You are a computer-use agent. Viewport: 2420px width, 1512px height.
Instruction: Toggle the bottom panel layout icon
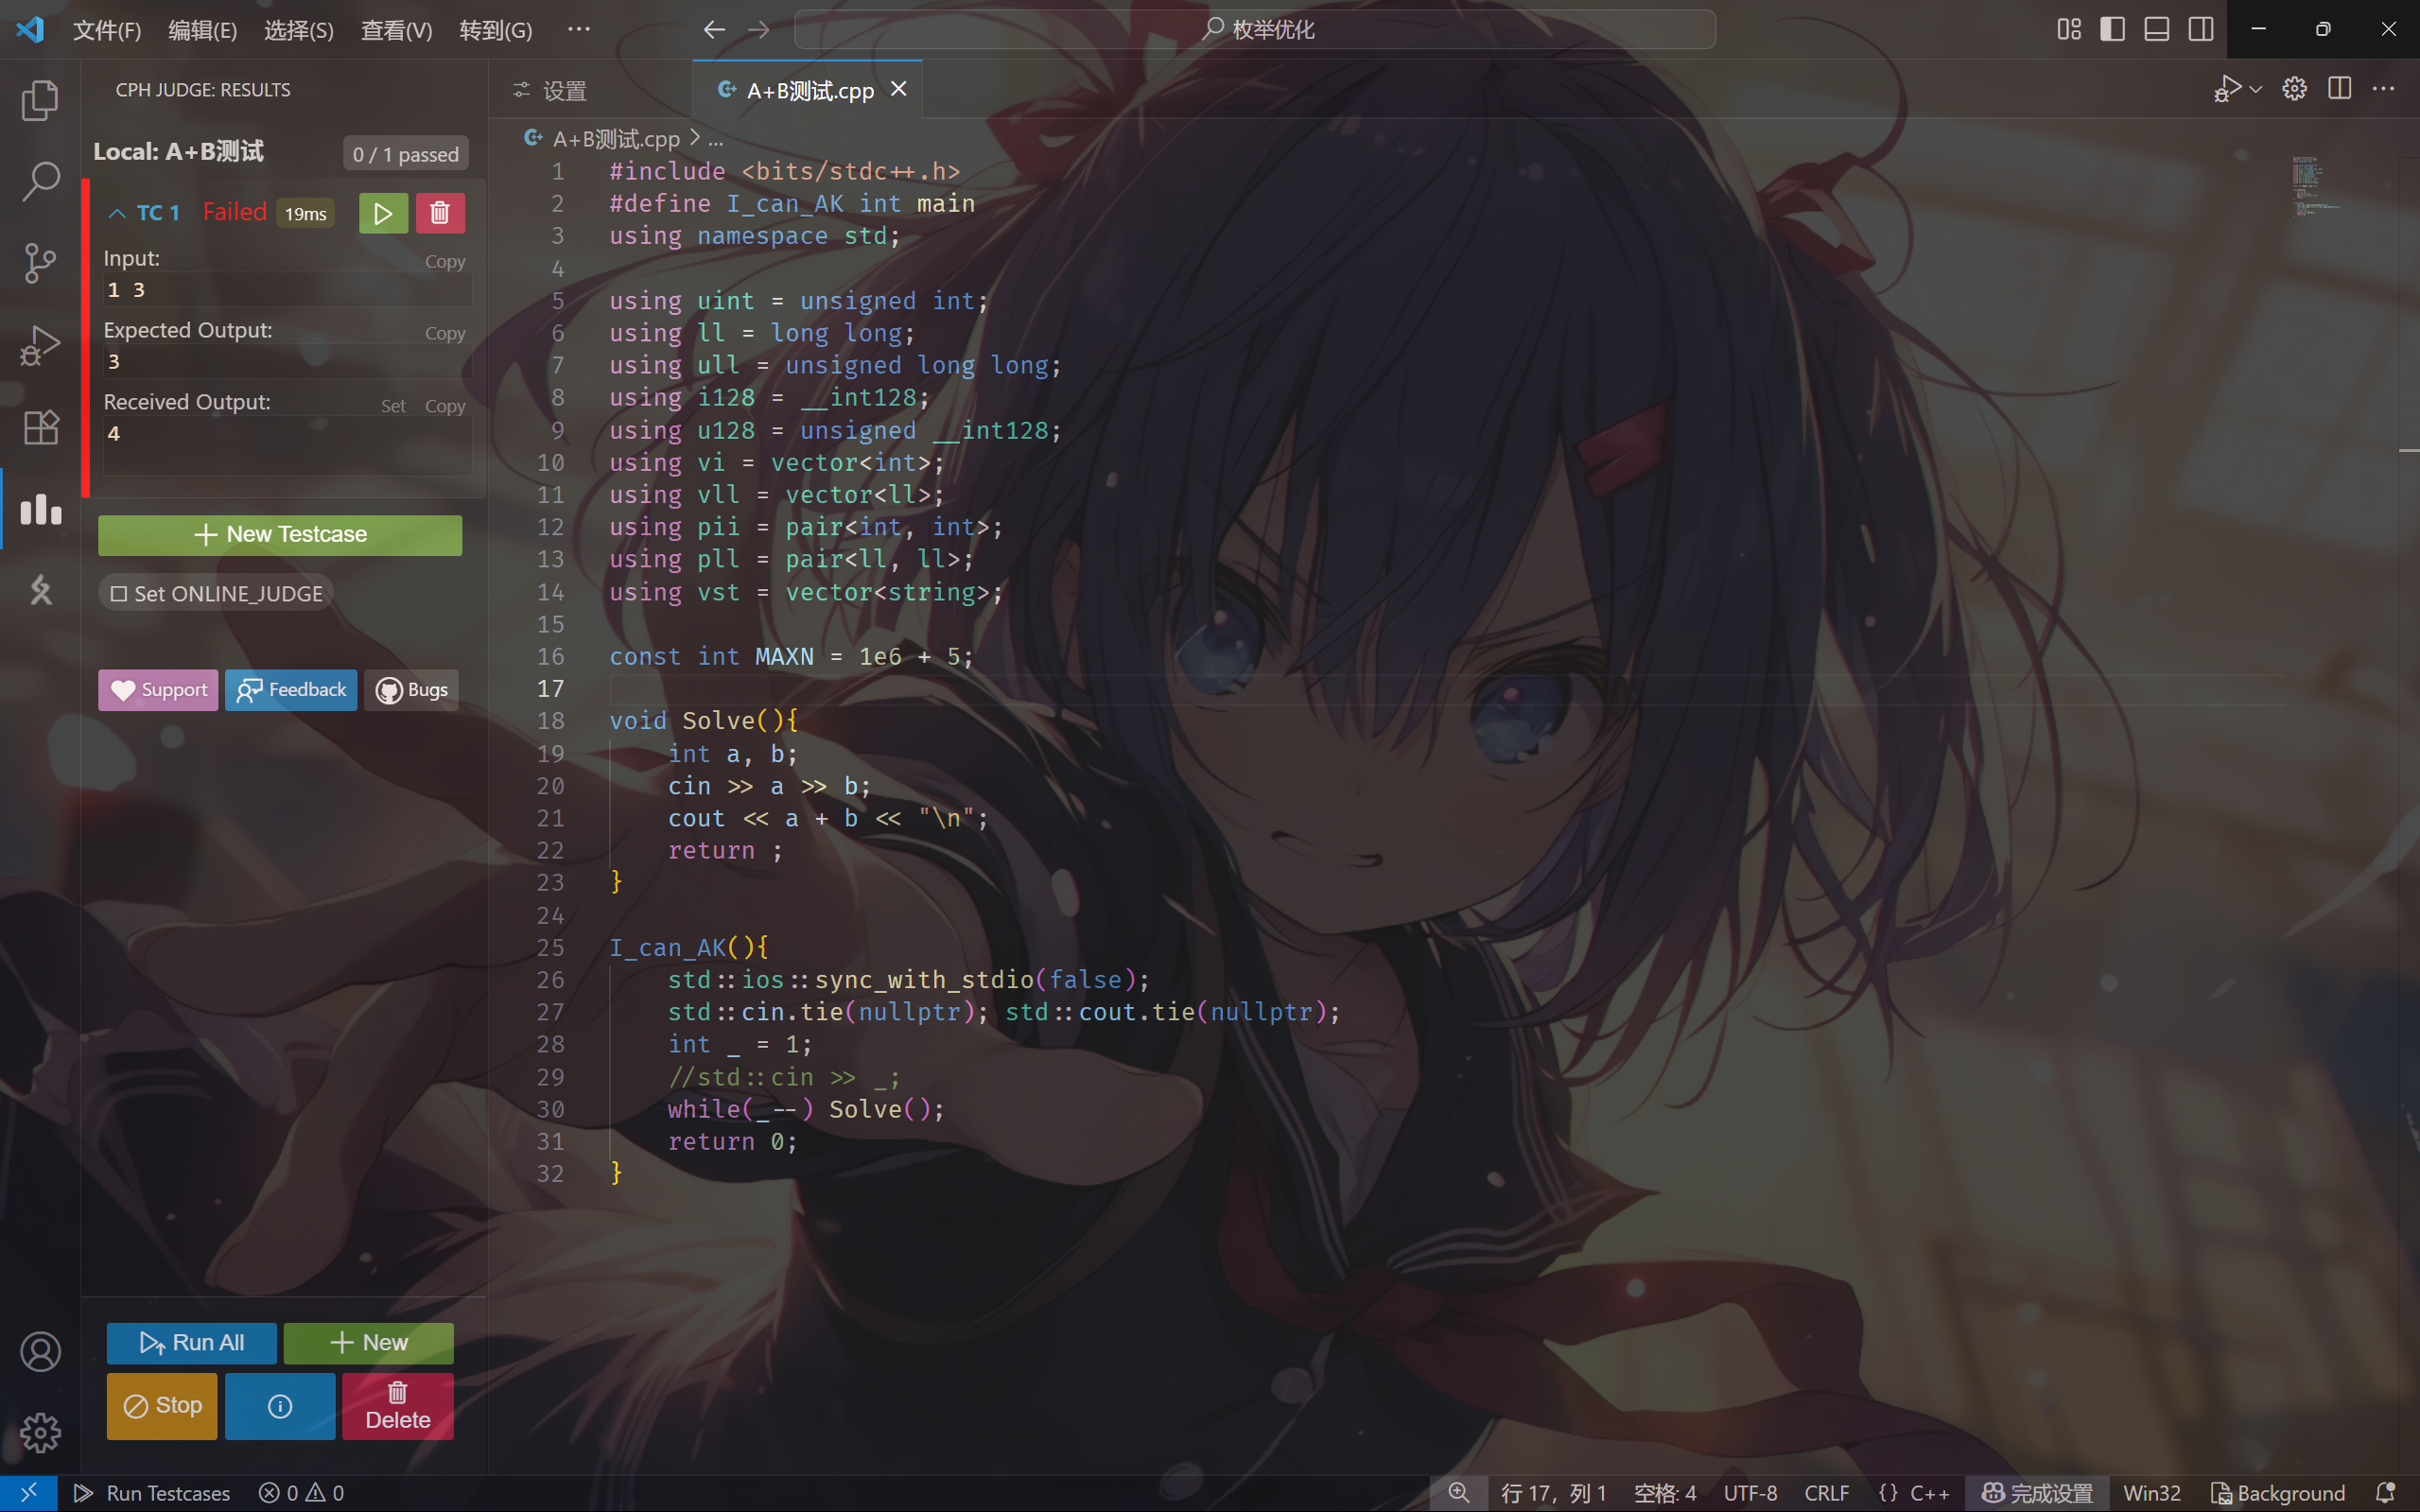pyautogui.click(x=2156, y=29)
